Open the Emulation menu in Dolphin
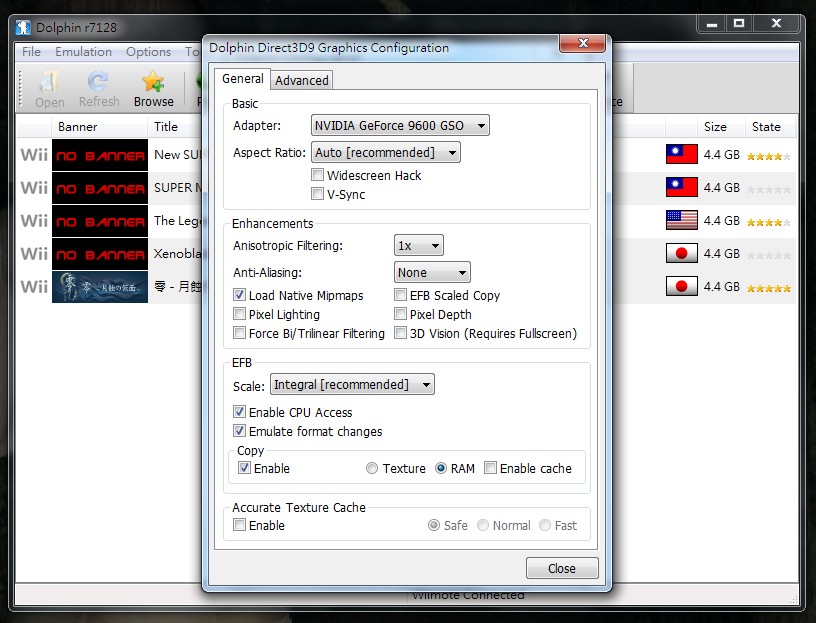Screen dimensions: 816x623 83,52
